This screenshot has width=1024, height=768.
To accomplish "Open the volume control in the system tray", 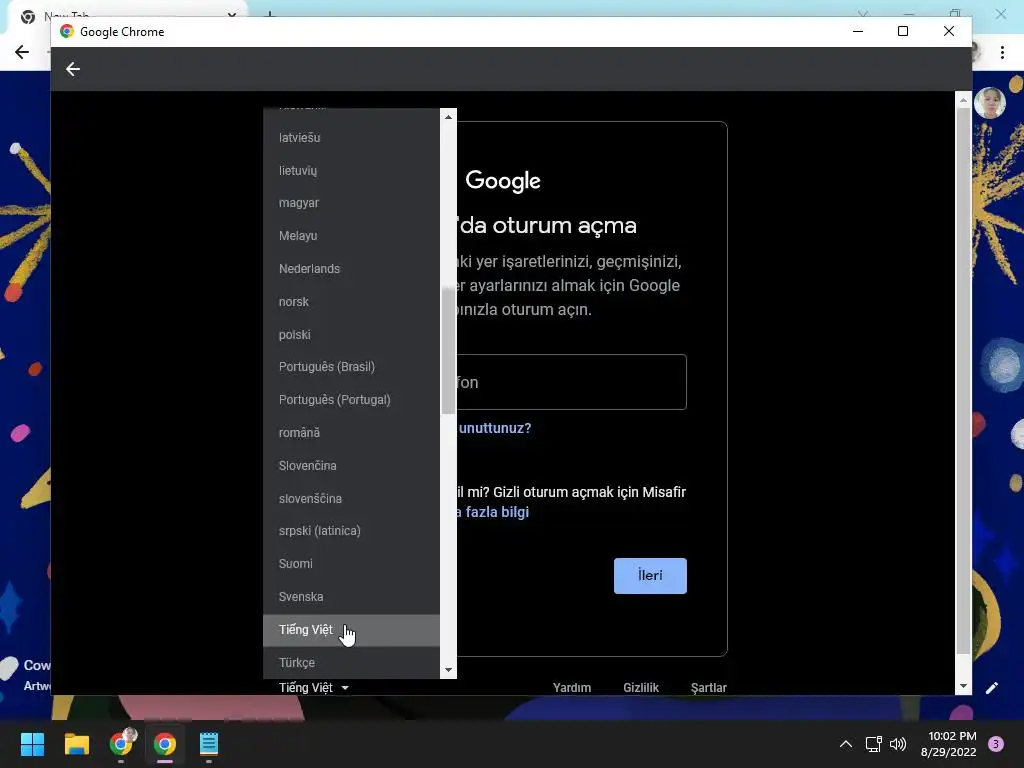I will coord(898,744).
